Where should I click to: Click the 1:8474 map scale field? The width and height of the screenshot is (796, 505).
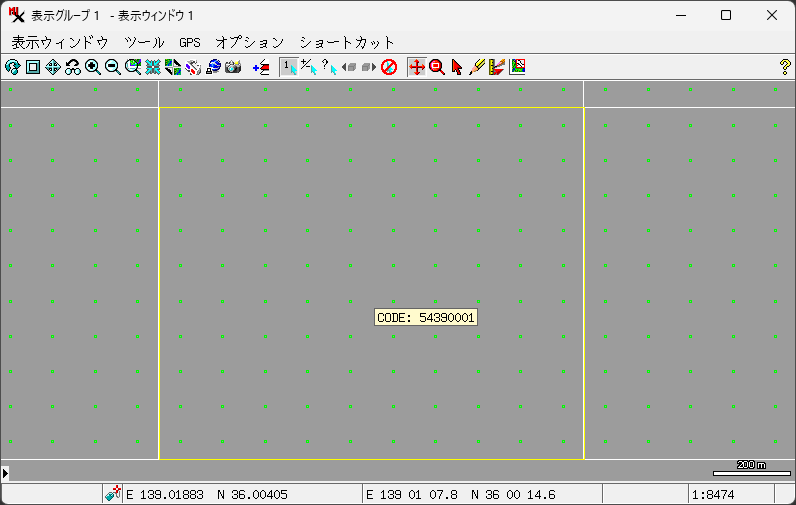(x=730, y=495)
